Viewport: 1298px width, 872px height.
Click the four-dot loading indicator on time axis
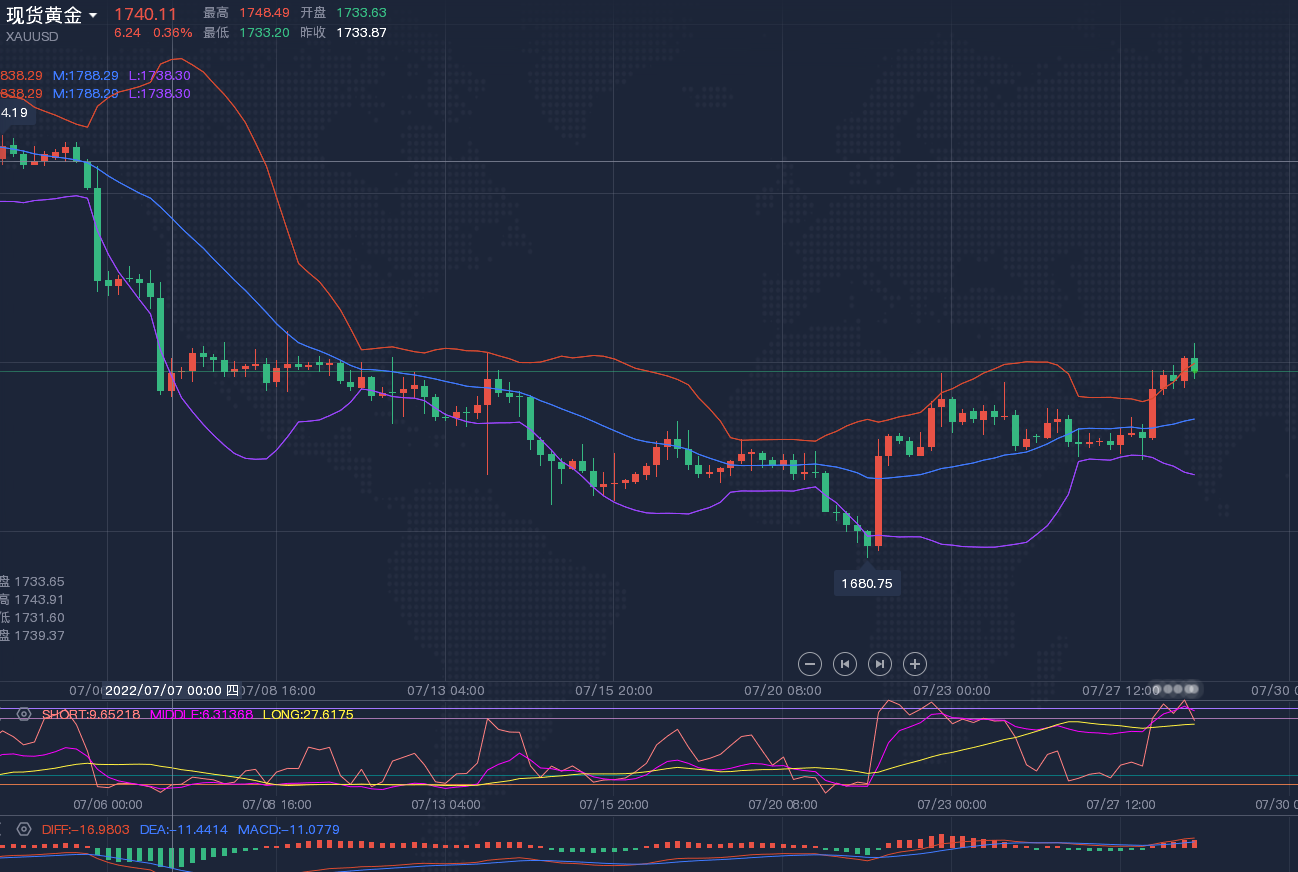pos(1174,689)
